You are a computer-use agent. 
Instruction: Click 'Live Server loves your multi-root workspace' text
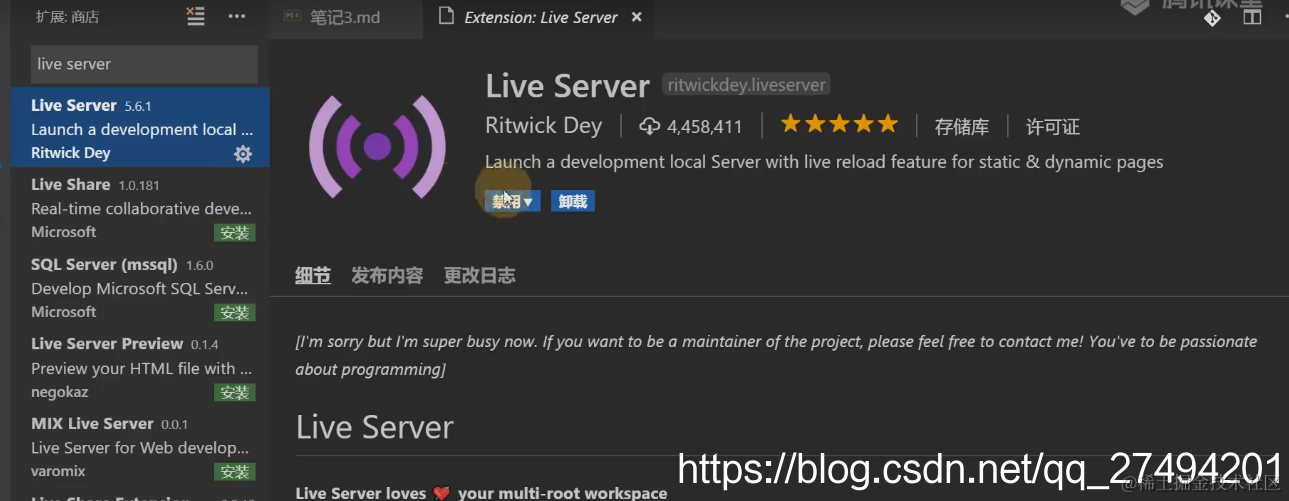pyautogui.click(x=481, y=493)
